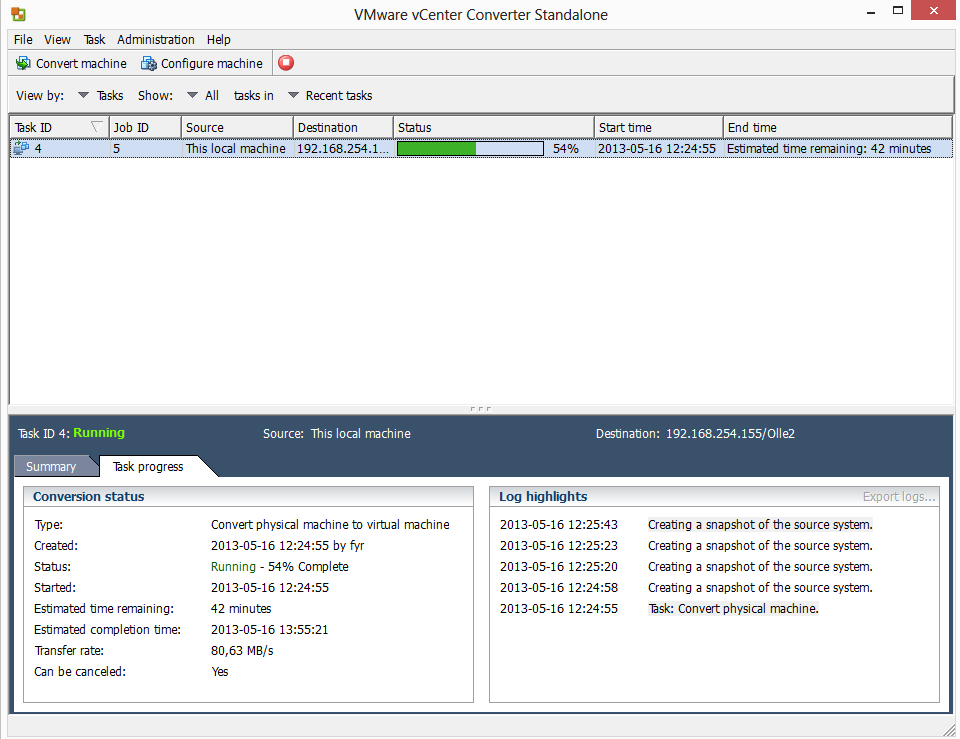Sort by End time column header
Image resolution: width=960 pixels, height=739 pixels.
tap(838, 127)
